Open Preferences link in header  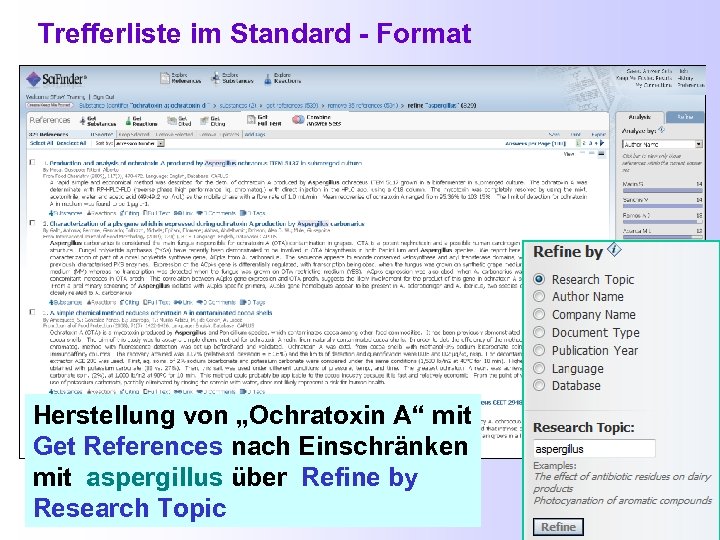pos(690,85)
